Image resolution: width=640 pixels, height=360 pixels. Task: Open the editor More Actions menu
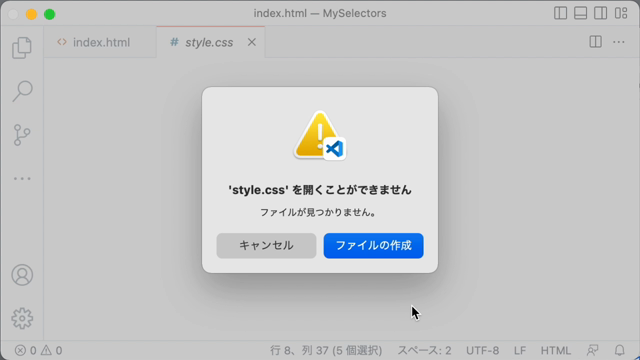tap(619, 42)
